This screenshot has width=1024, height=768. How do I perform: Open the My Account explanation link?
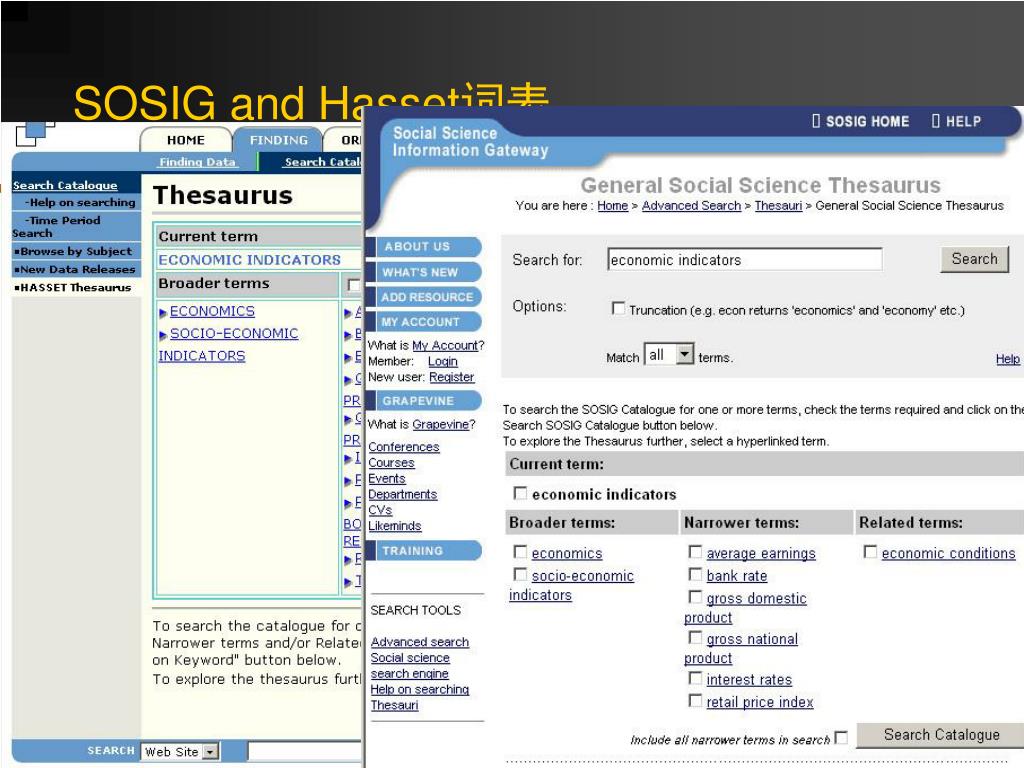pyautogui.click(x=445, y=345)
